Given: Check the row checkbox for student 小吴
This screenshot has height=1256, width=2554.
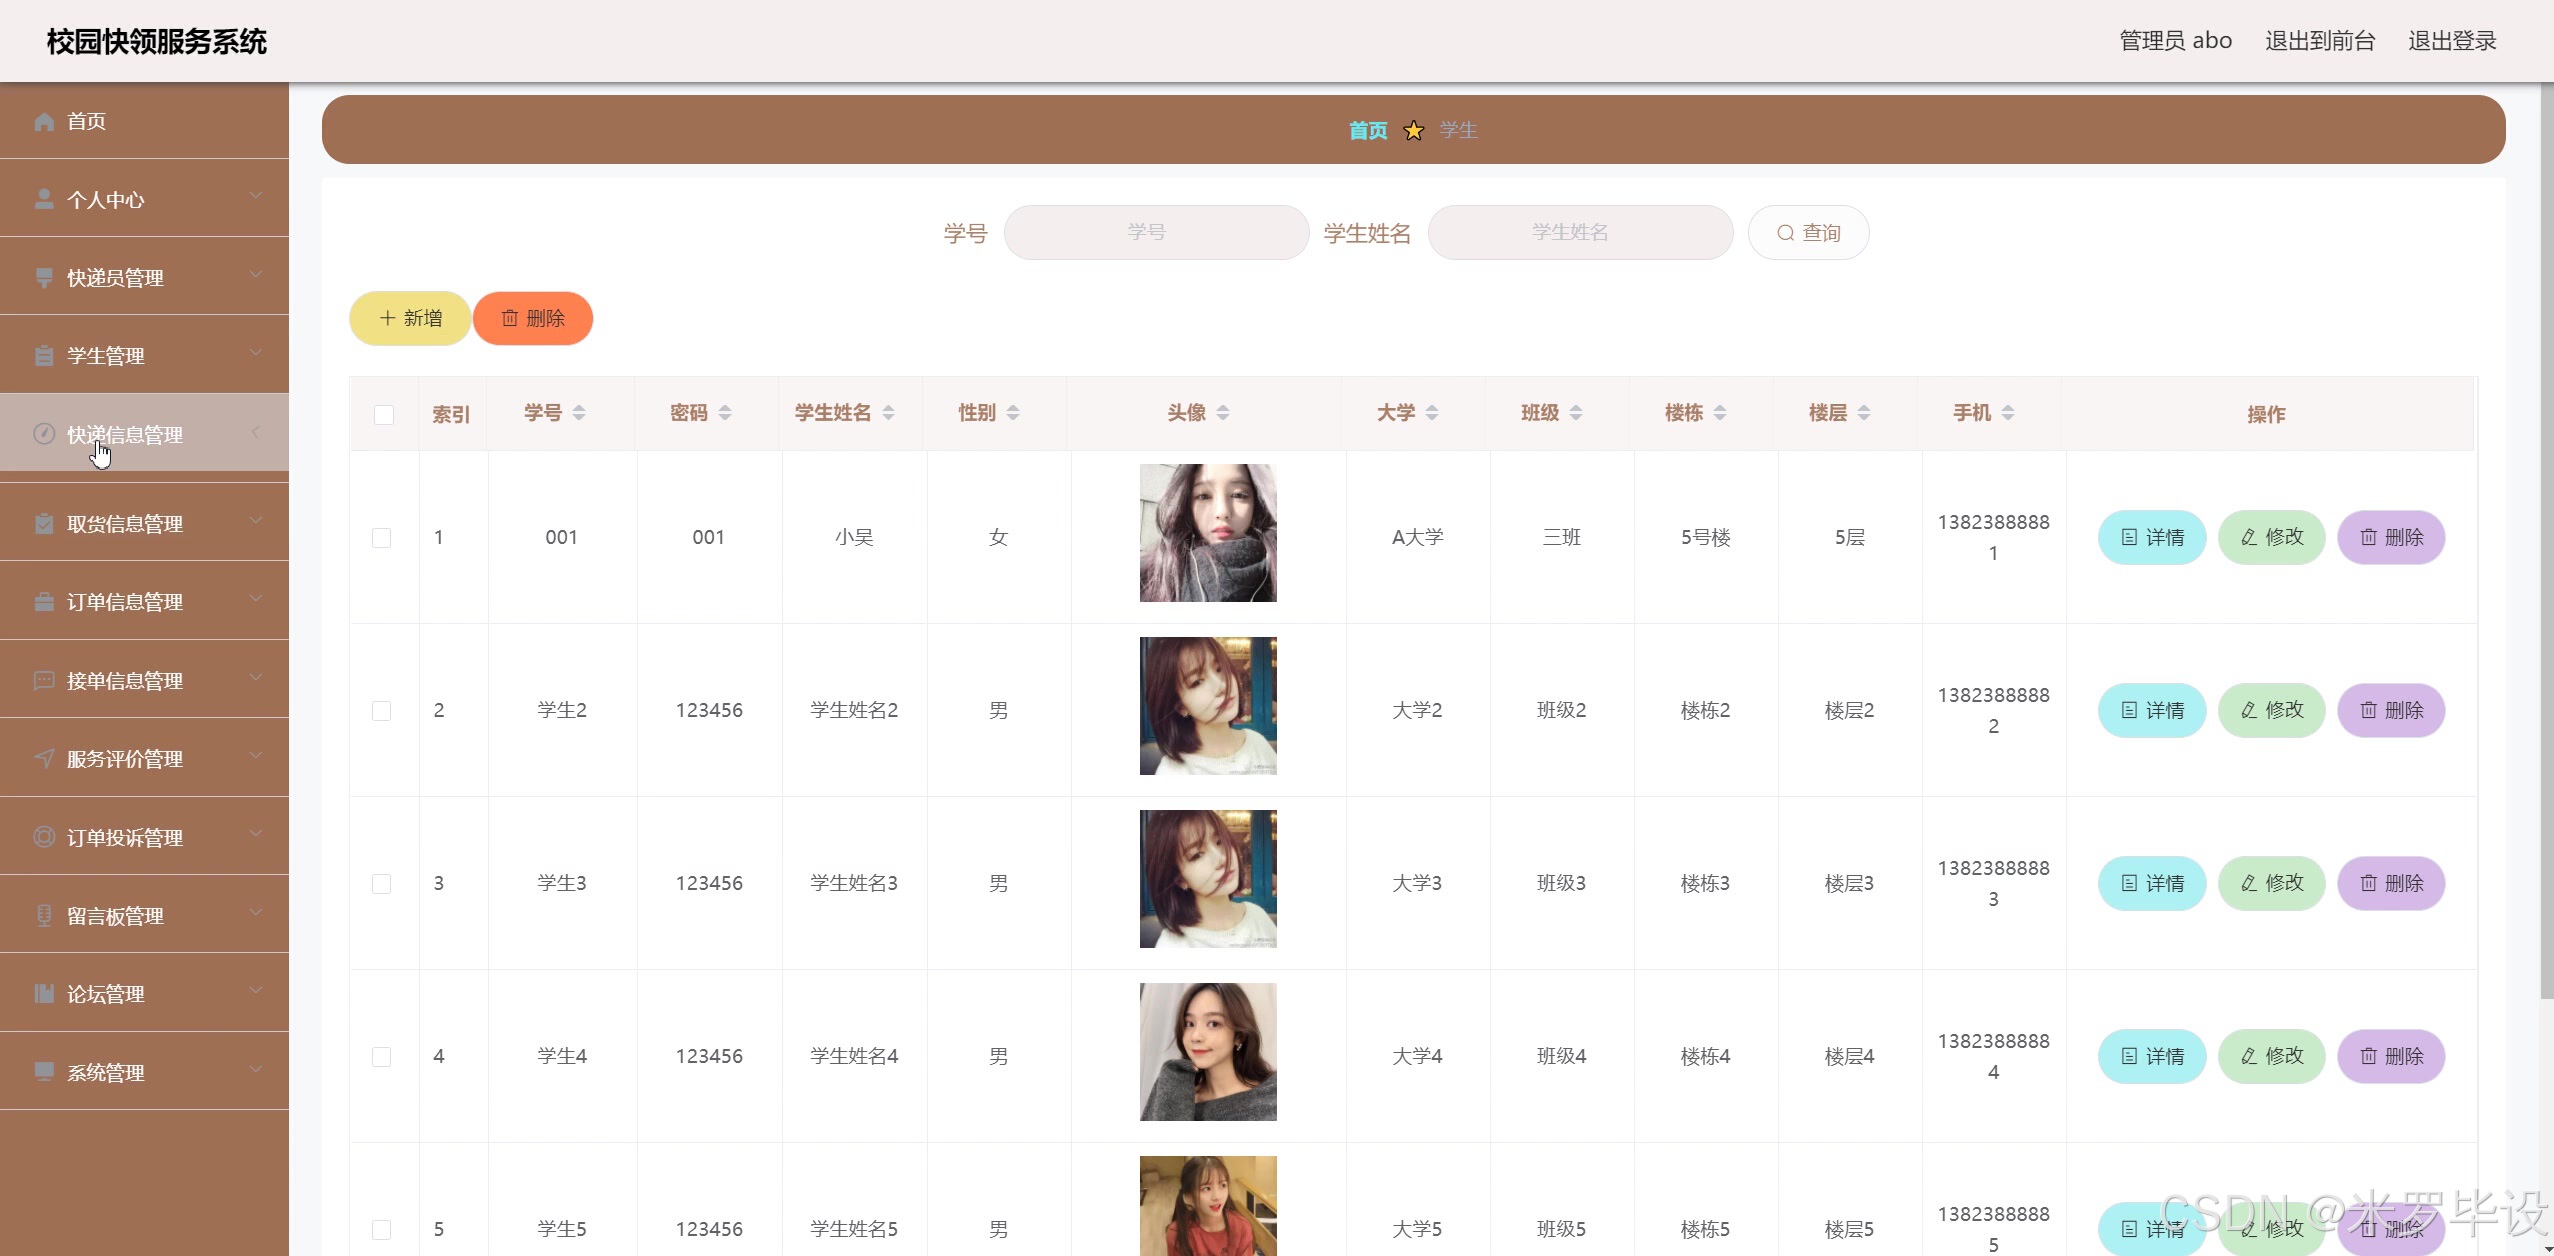Looking at the screenshot, I should 382,538.
